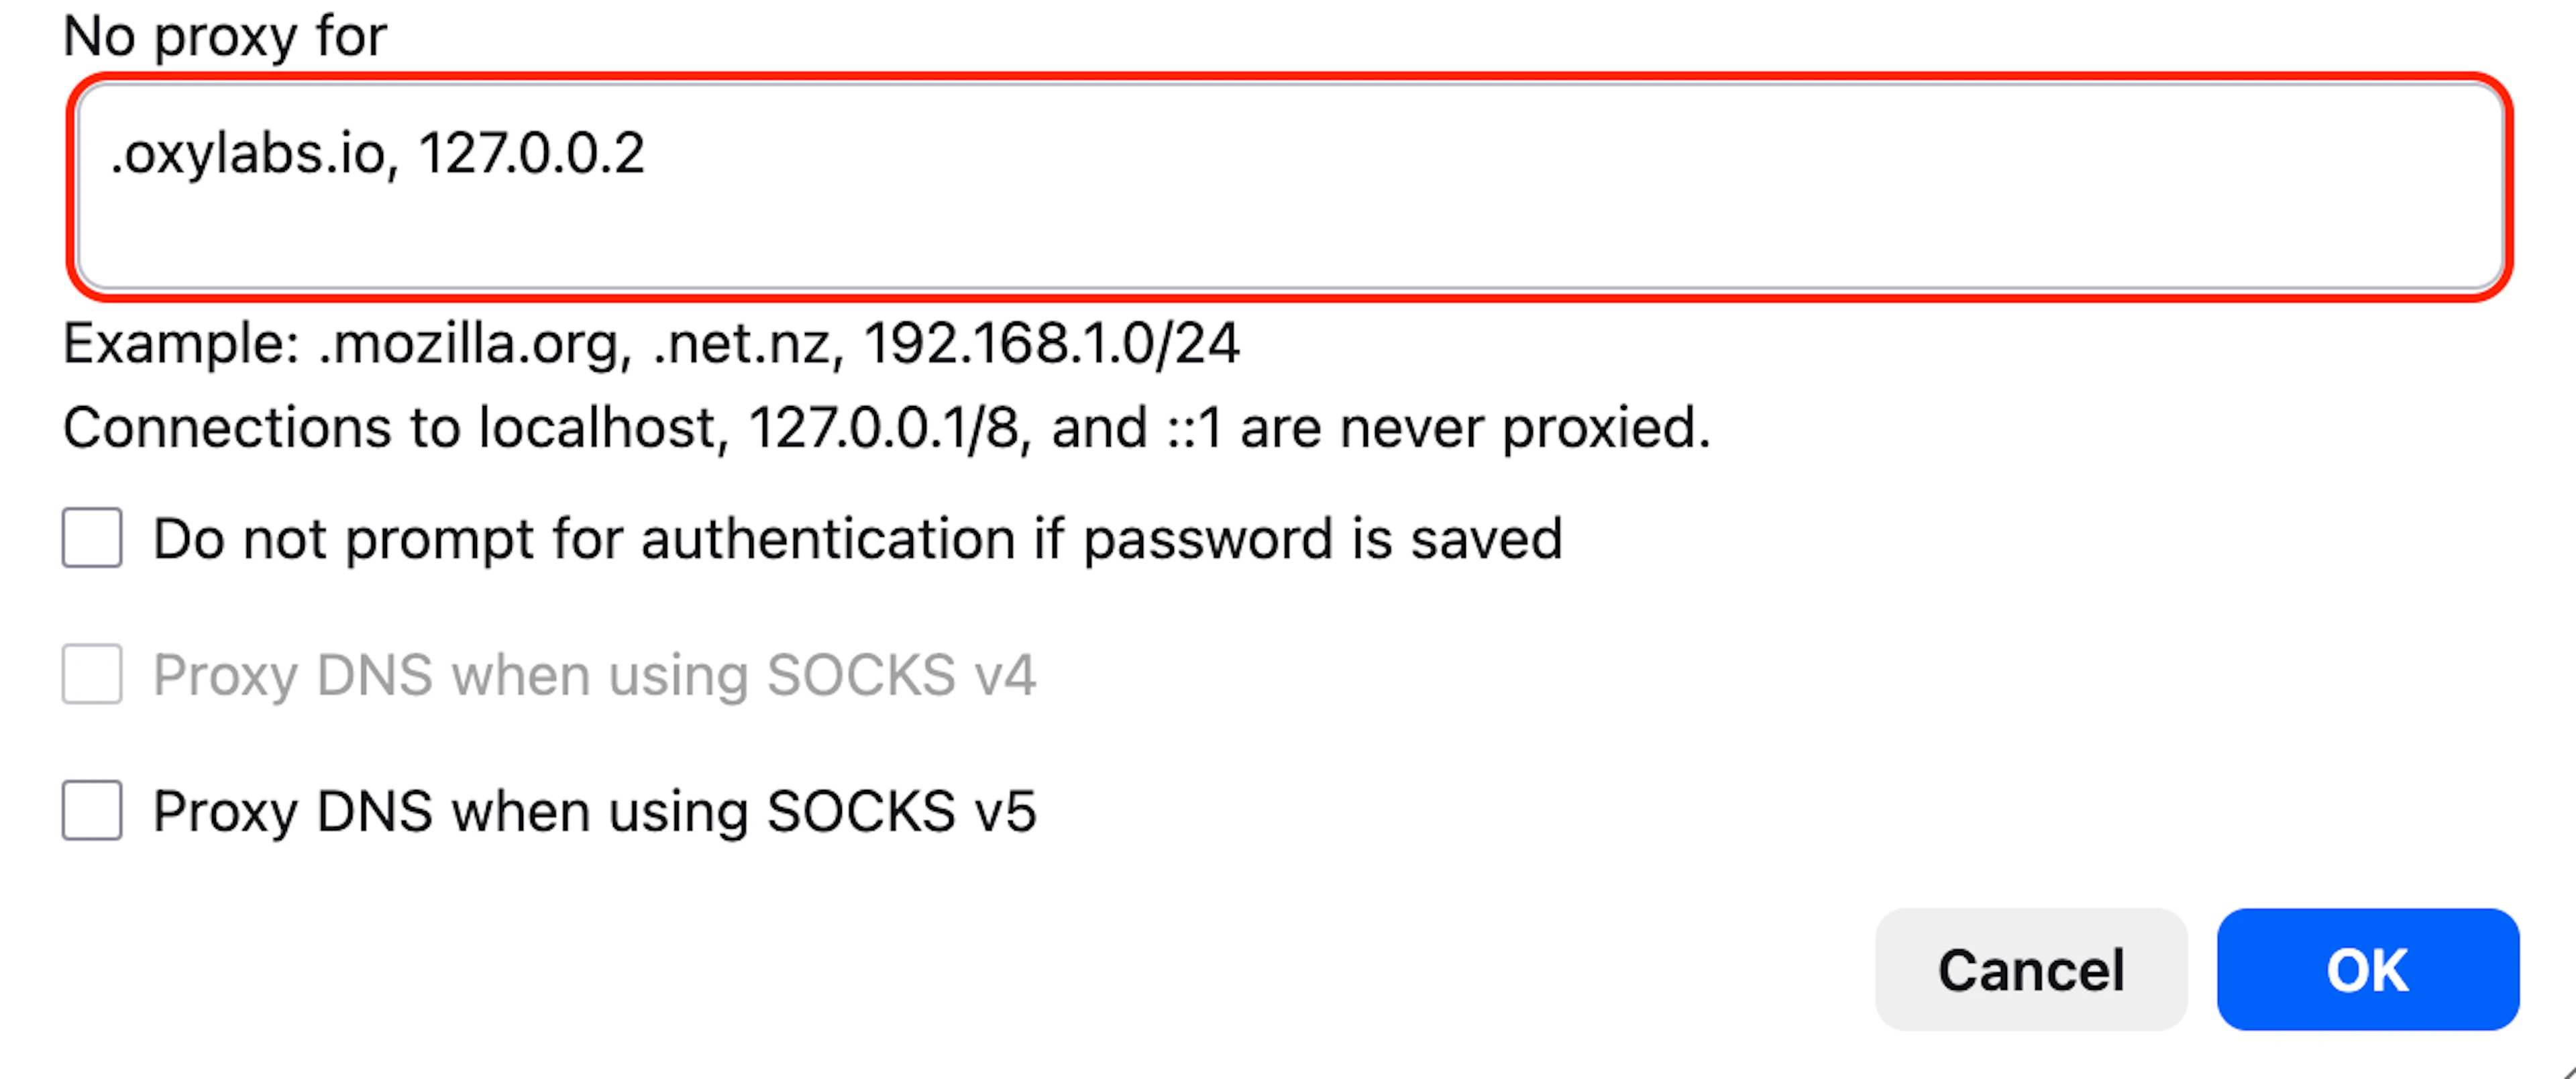2576x1079 pixels.
Task: Click the "127.0.0.2" entry in the field
Action: tap(531, 154)
